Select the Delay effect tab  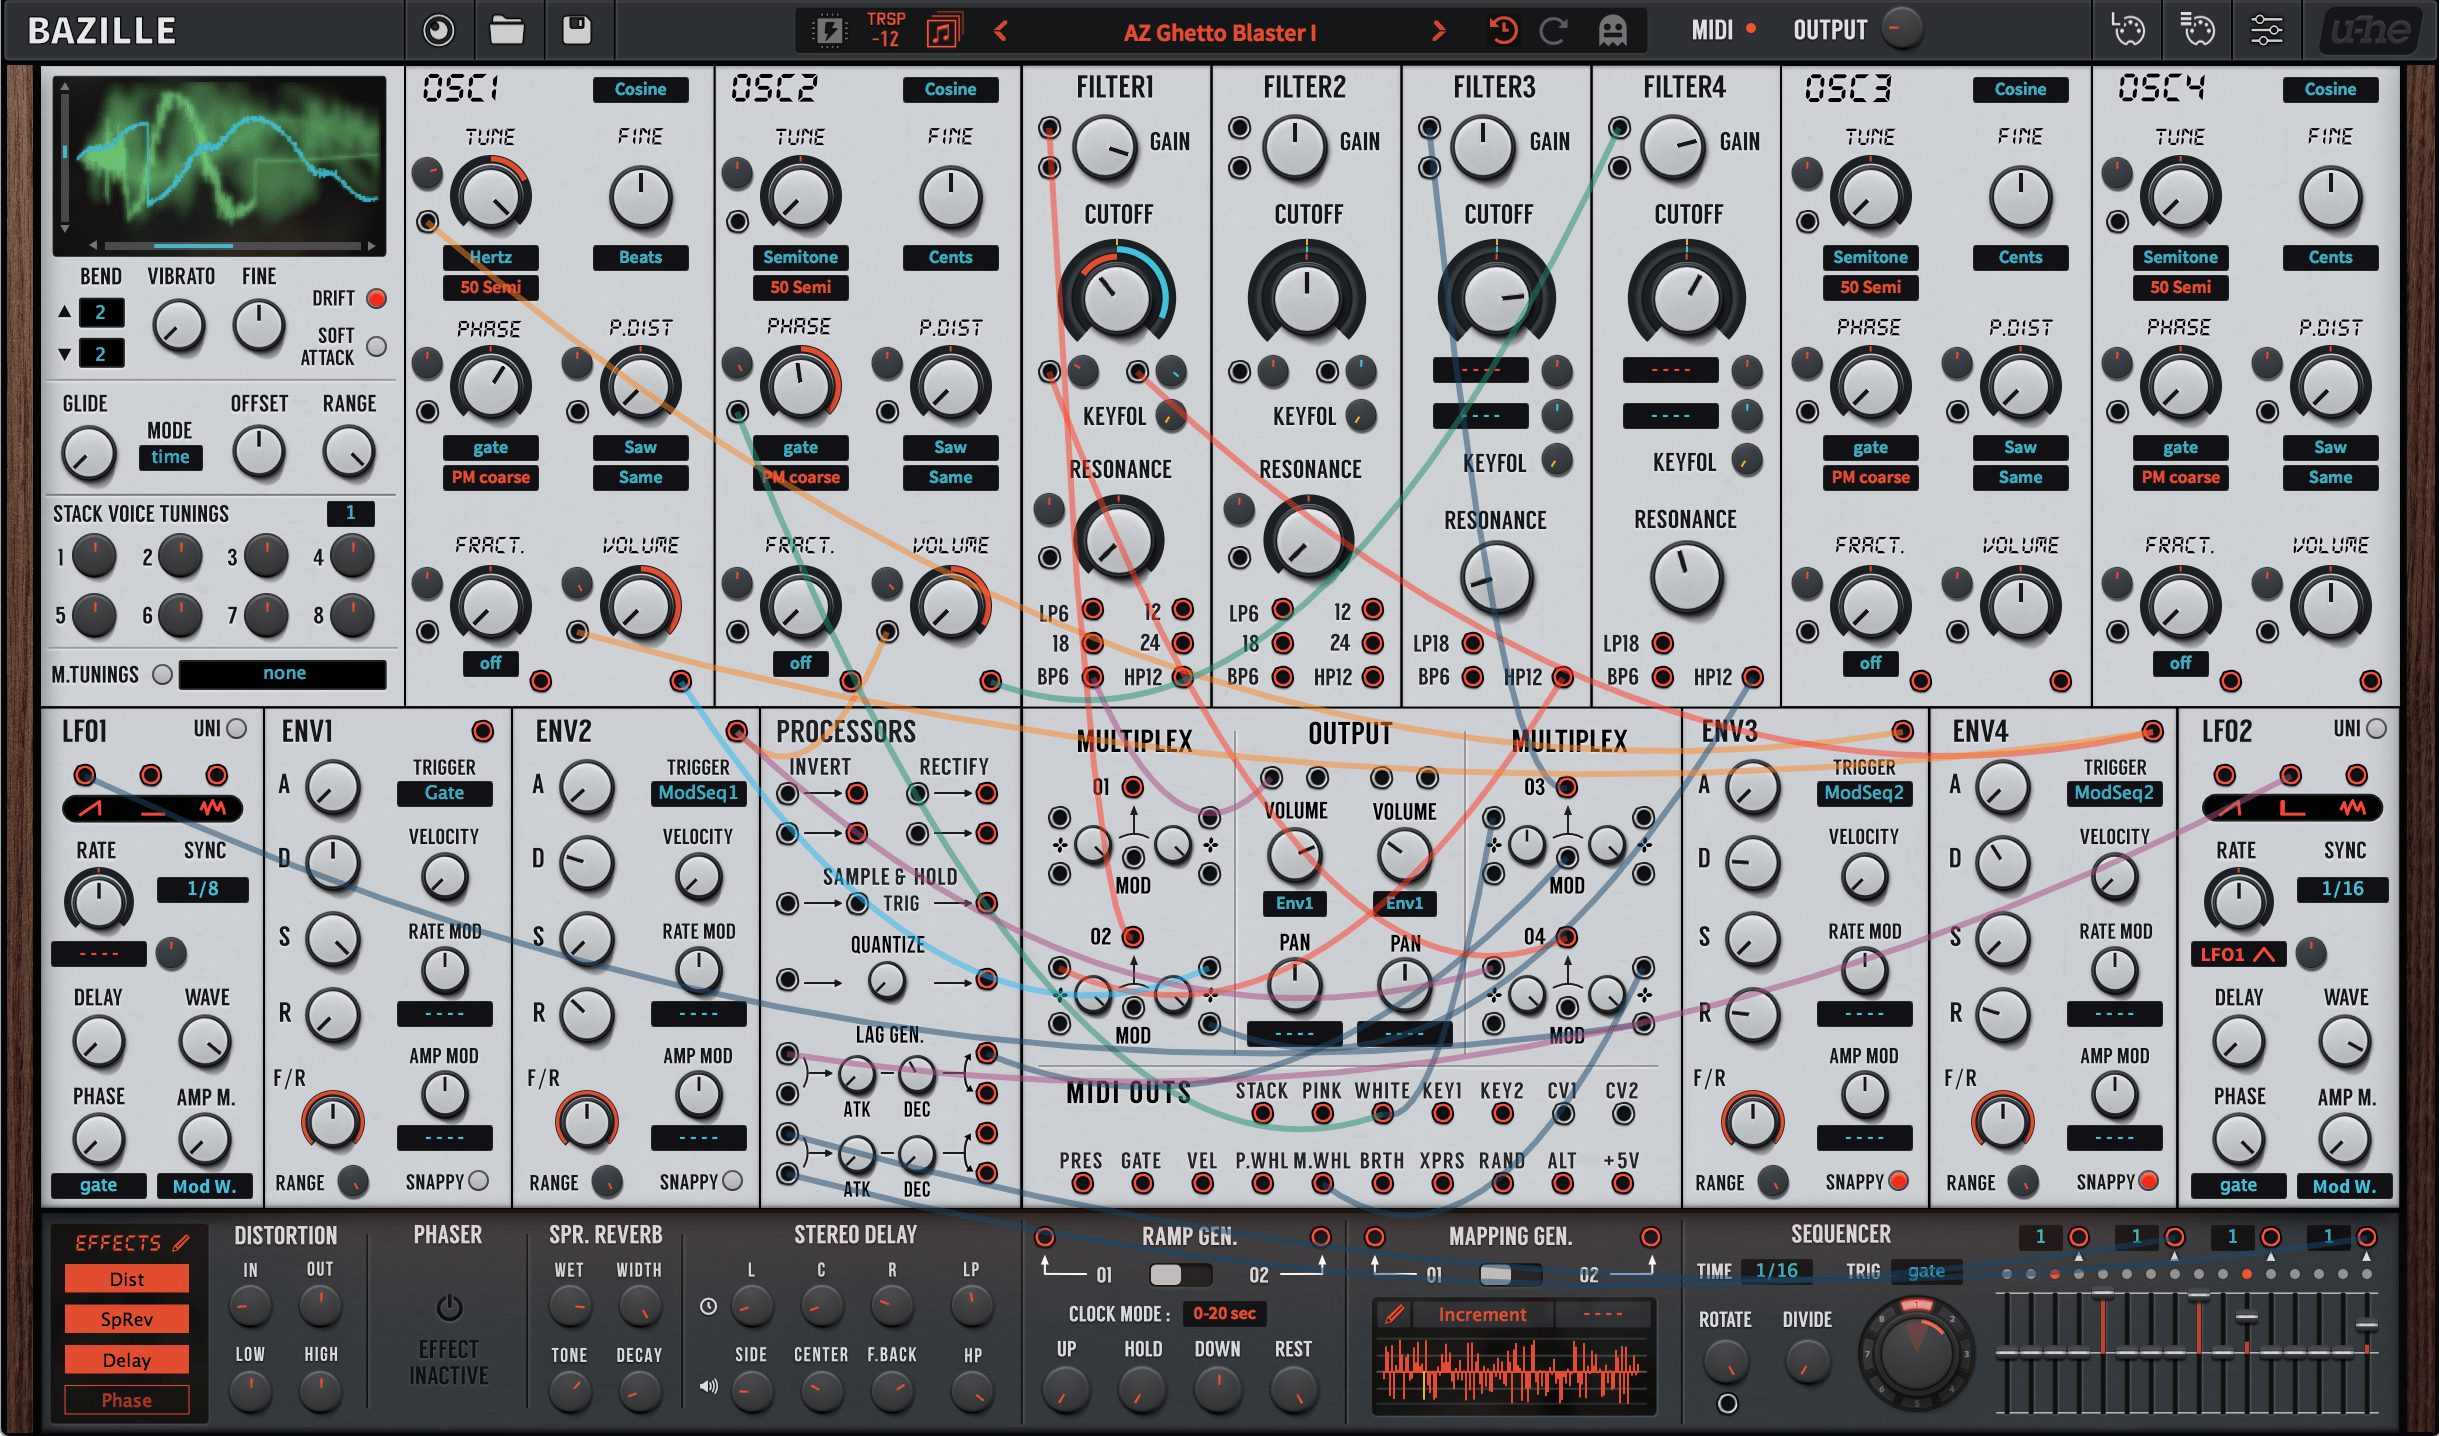coord(127,1360)
